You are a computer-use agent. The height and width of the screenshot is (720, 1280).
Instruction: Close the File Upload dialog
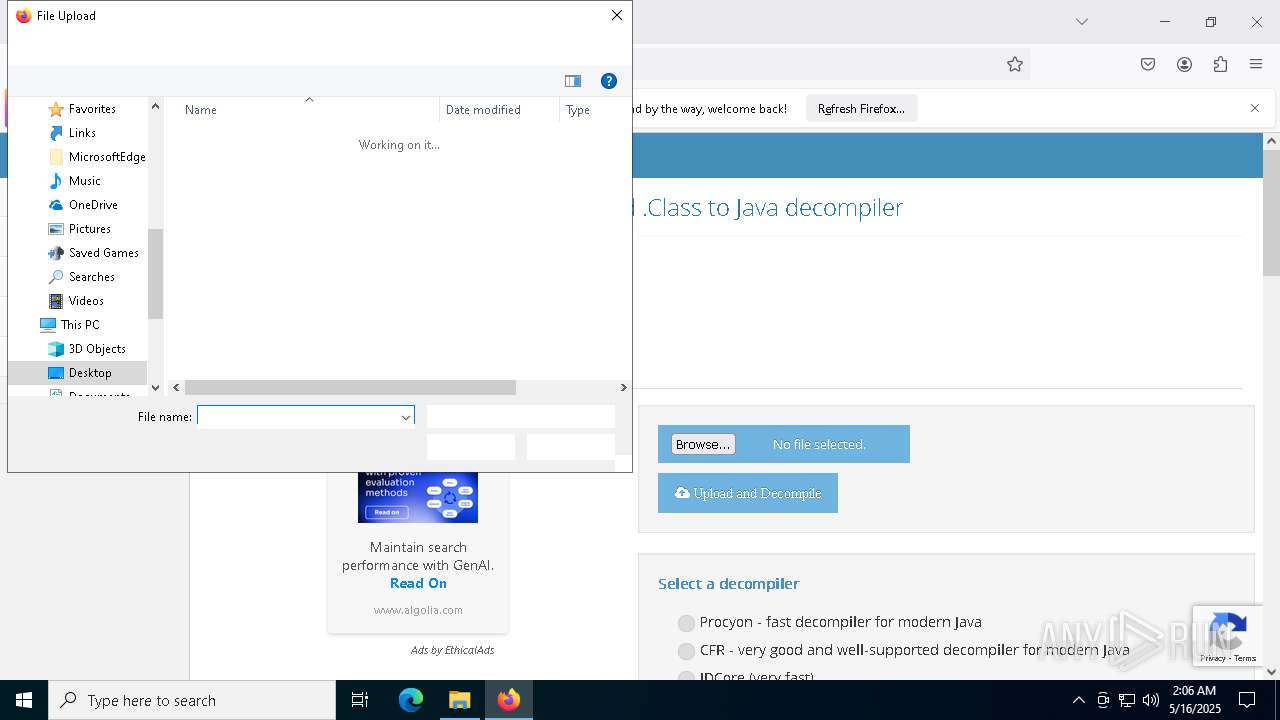coord(617,16)
